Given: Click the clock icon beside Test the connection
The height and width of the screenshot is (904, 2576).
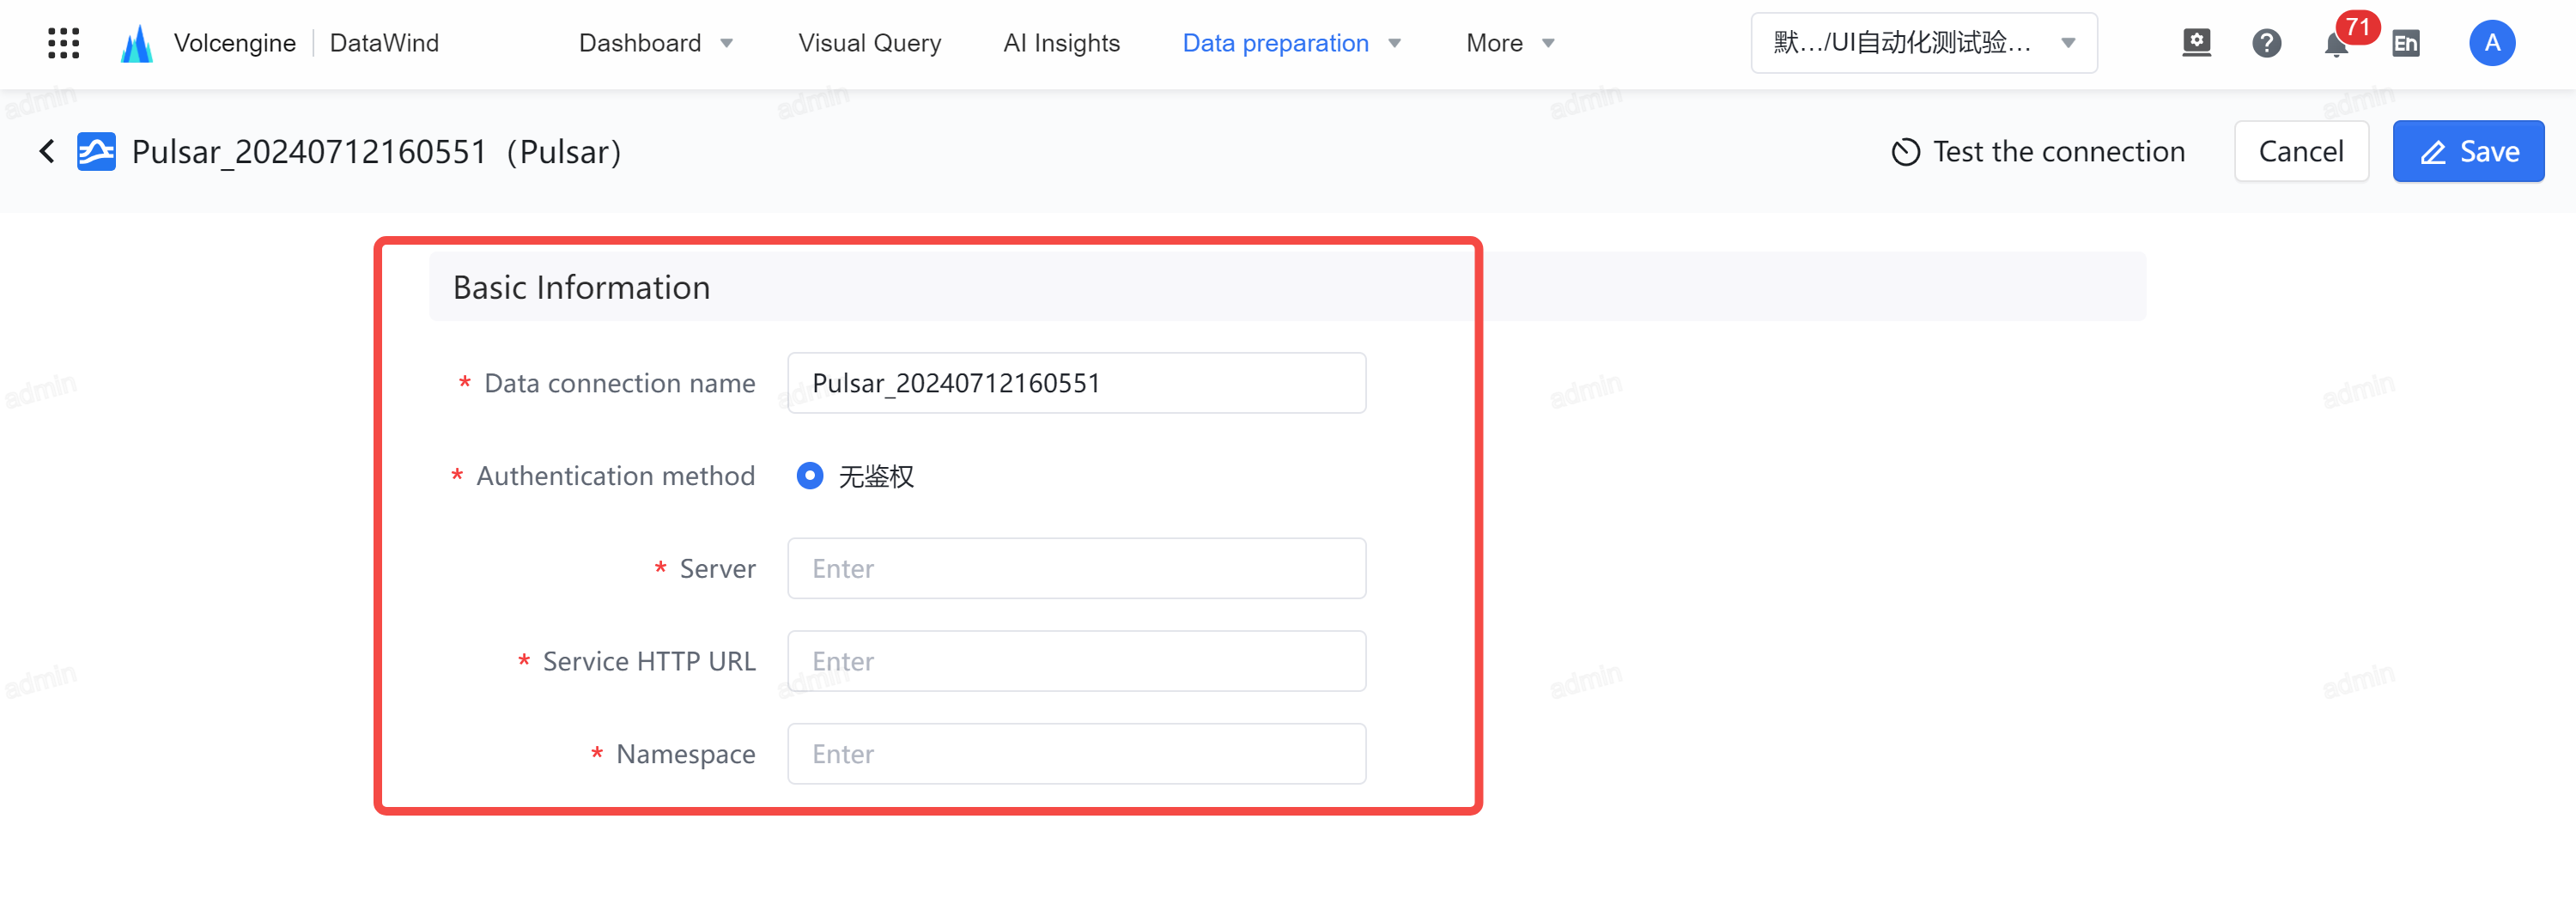Looking at the screenshot, I should (x=1905, y=152).
